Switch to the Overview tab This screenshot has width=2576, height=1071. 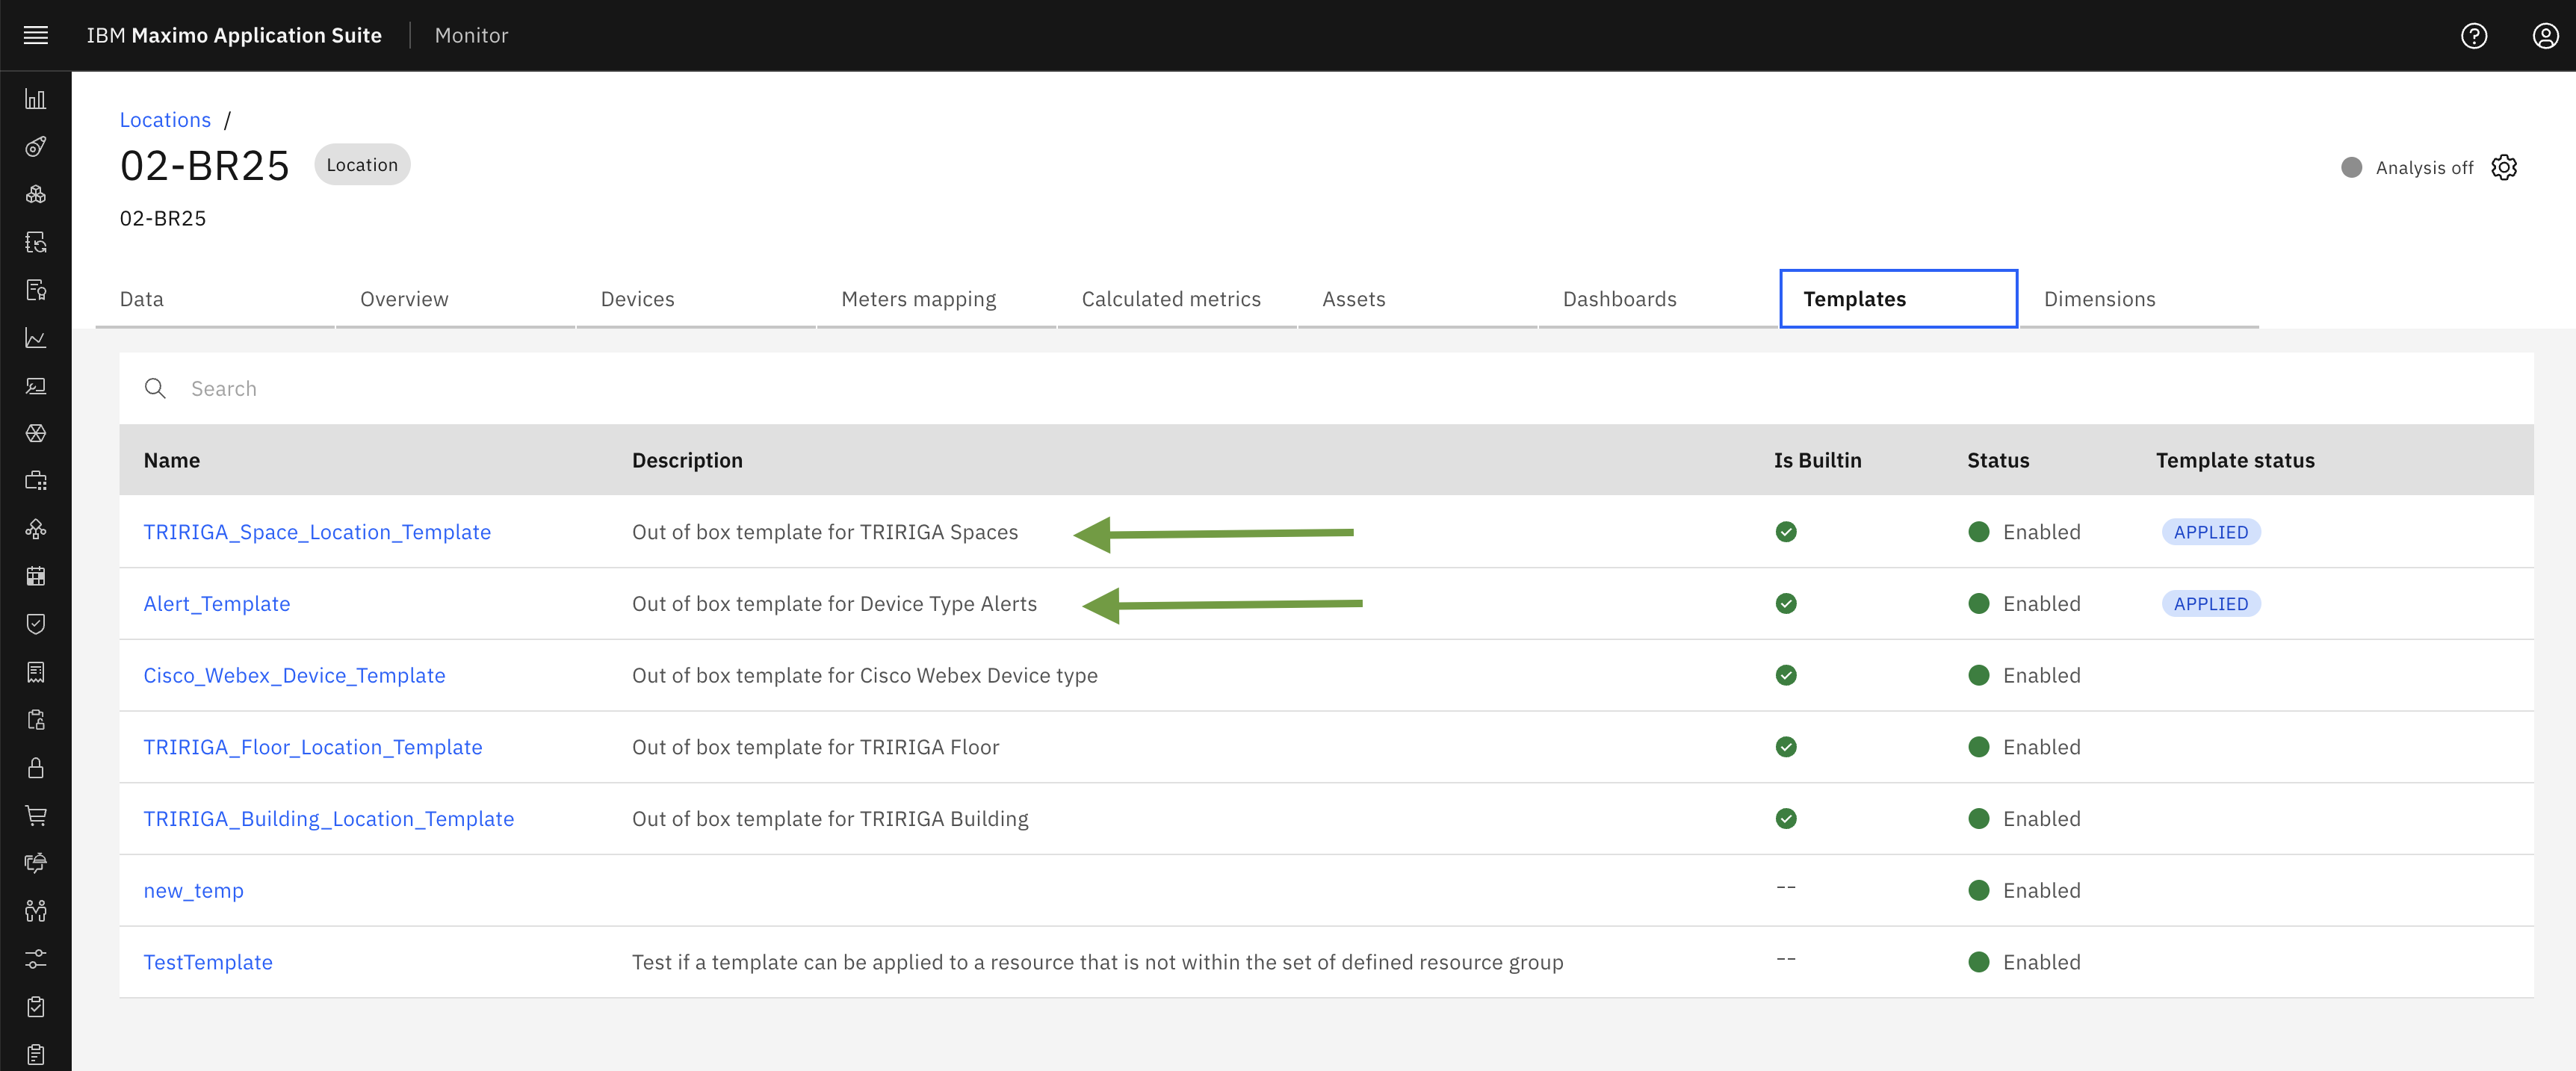point(456,299)
